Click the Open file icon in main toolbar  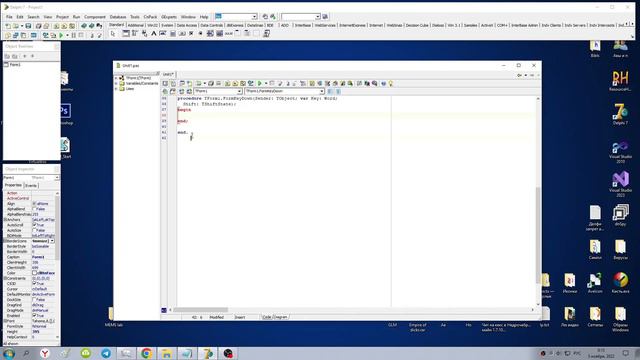[16, 26]
